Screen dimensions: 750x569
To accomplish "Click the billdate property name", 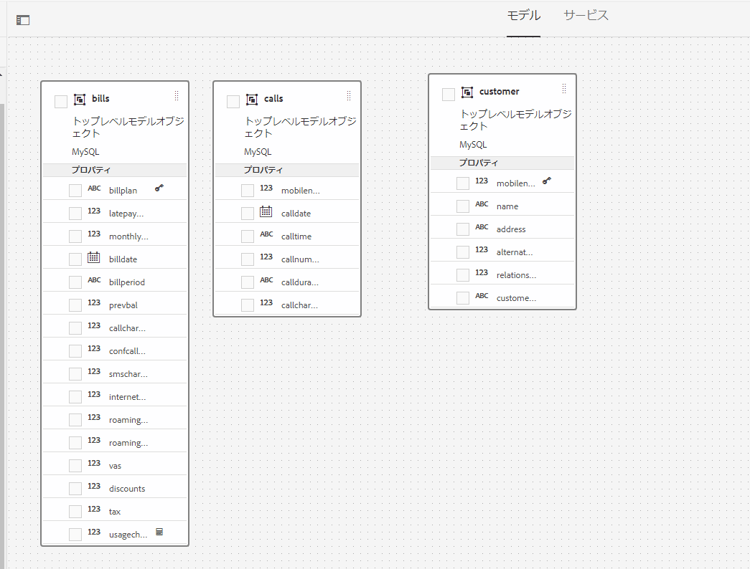I will tap(123, 259).
